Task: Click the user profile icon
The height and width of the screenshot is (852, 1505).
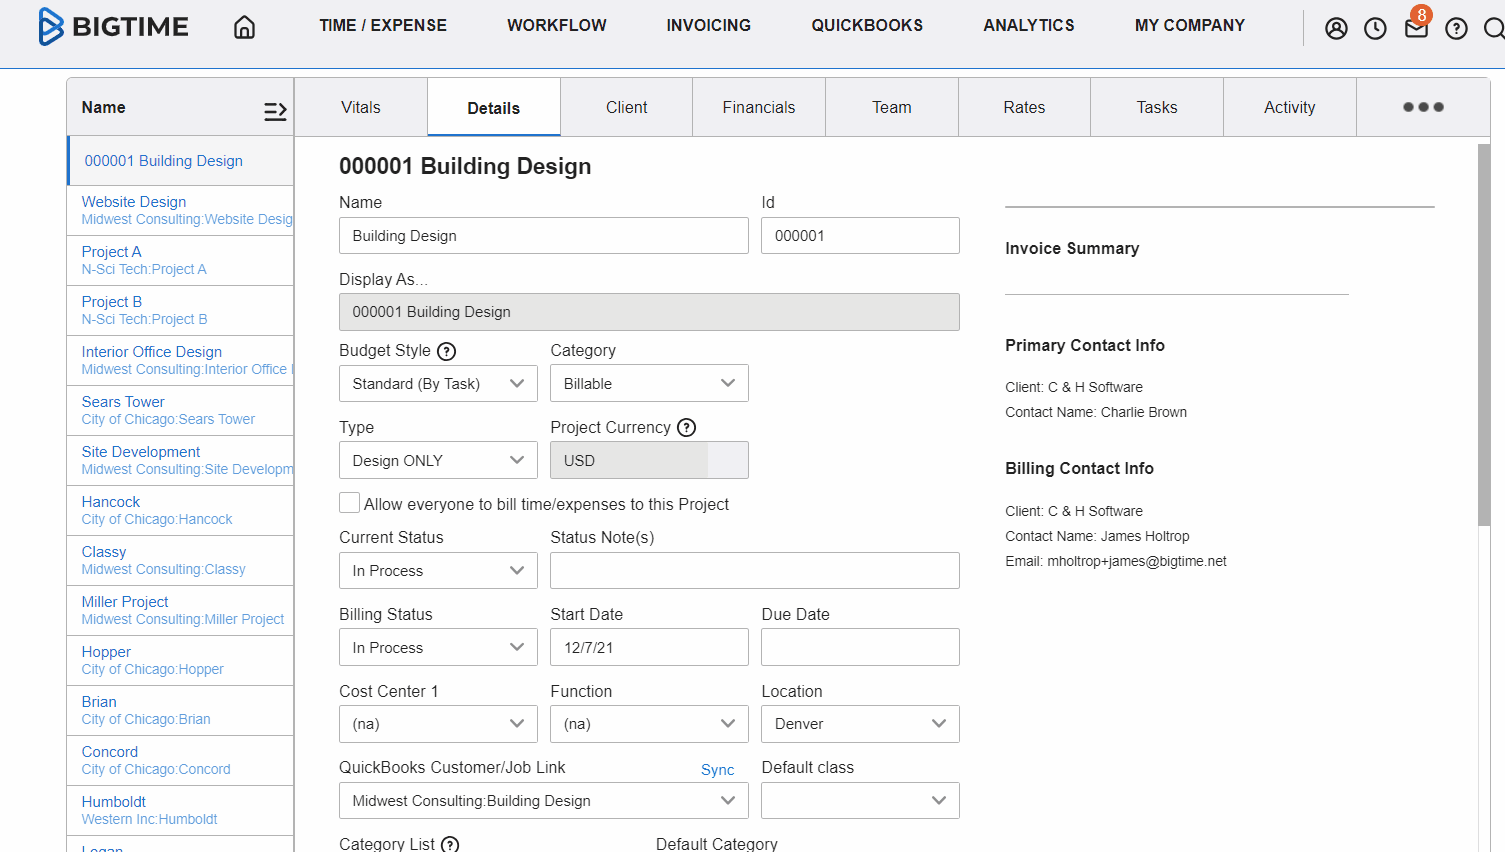Action: [x=1336, y=28]
